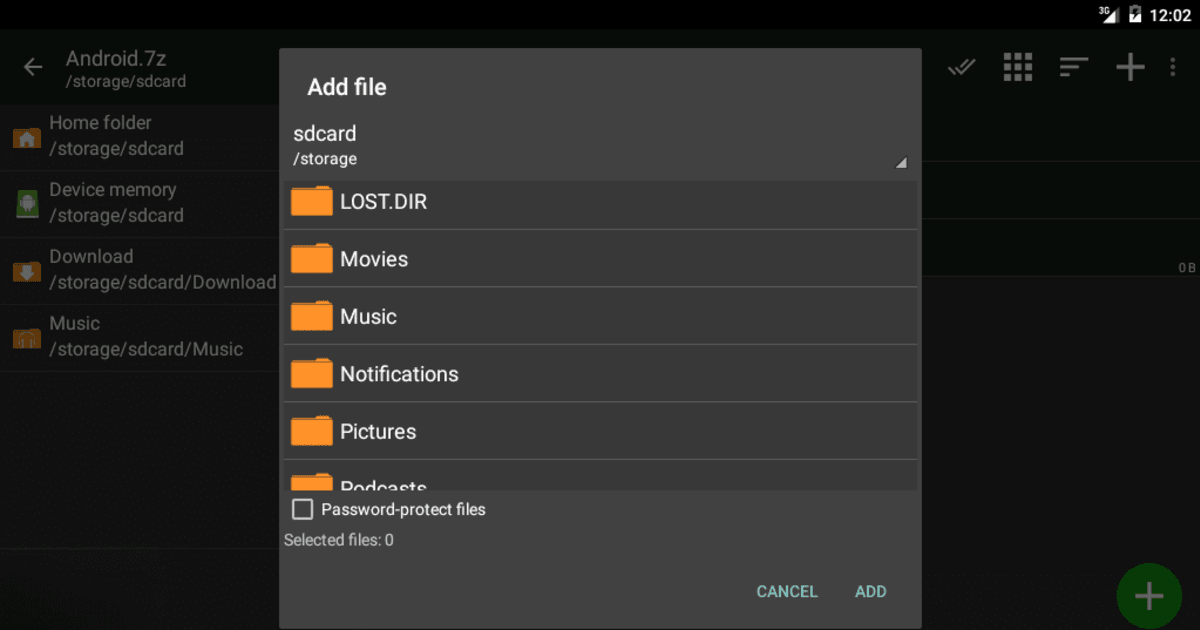Tap the green floating plus button
1200x630 pixels.
pos(1149,595)
